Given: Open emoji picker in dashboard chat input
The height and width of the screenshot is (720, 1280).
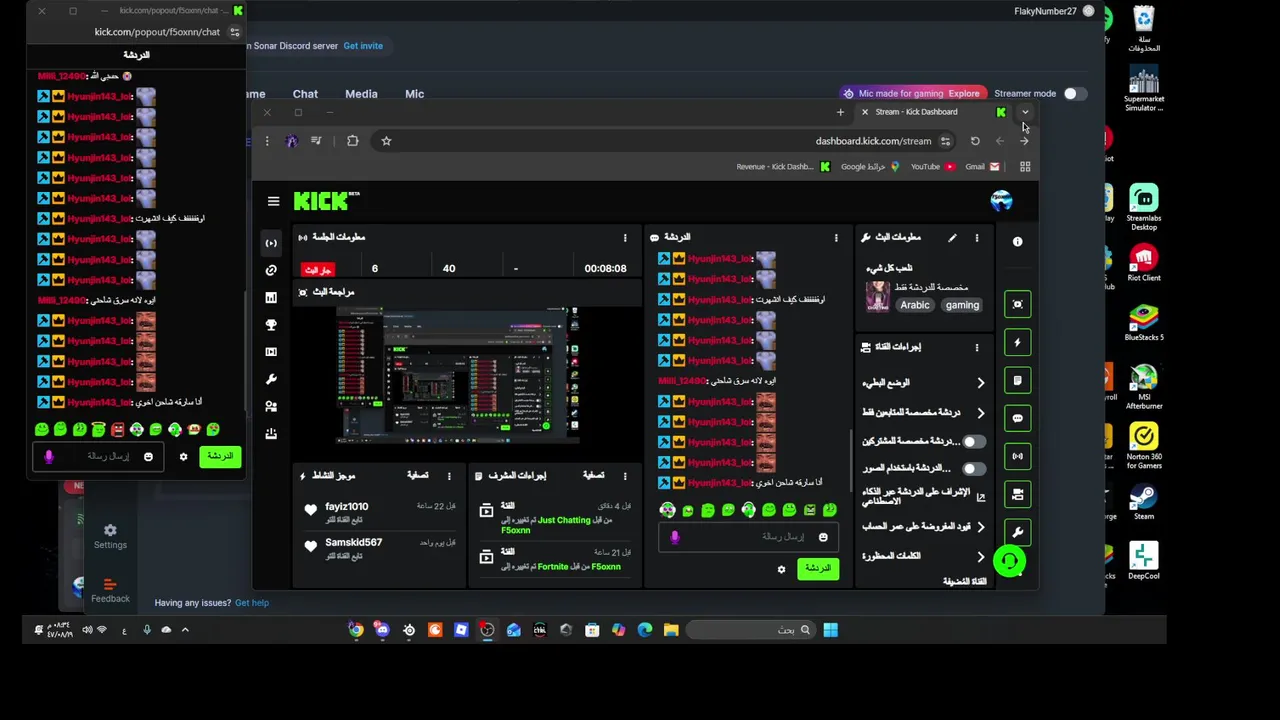Looking at the screenshot, I should [823, 537].
